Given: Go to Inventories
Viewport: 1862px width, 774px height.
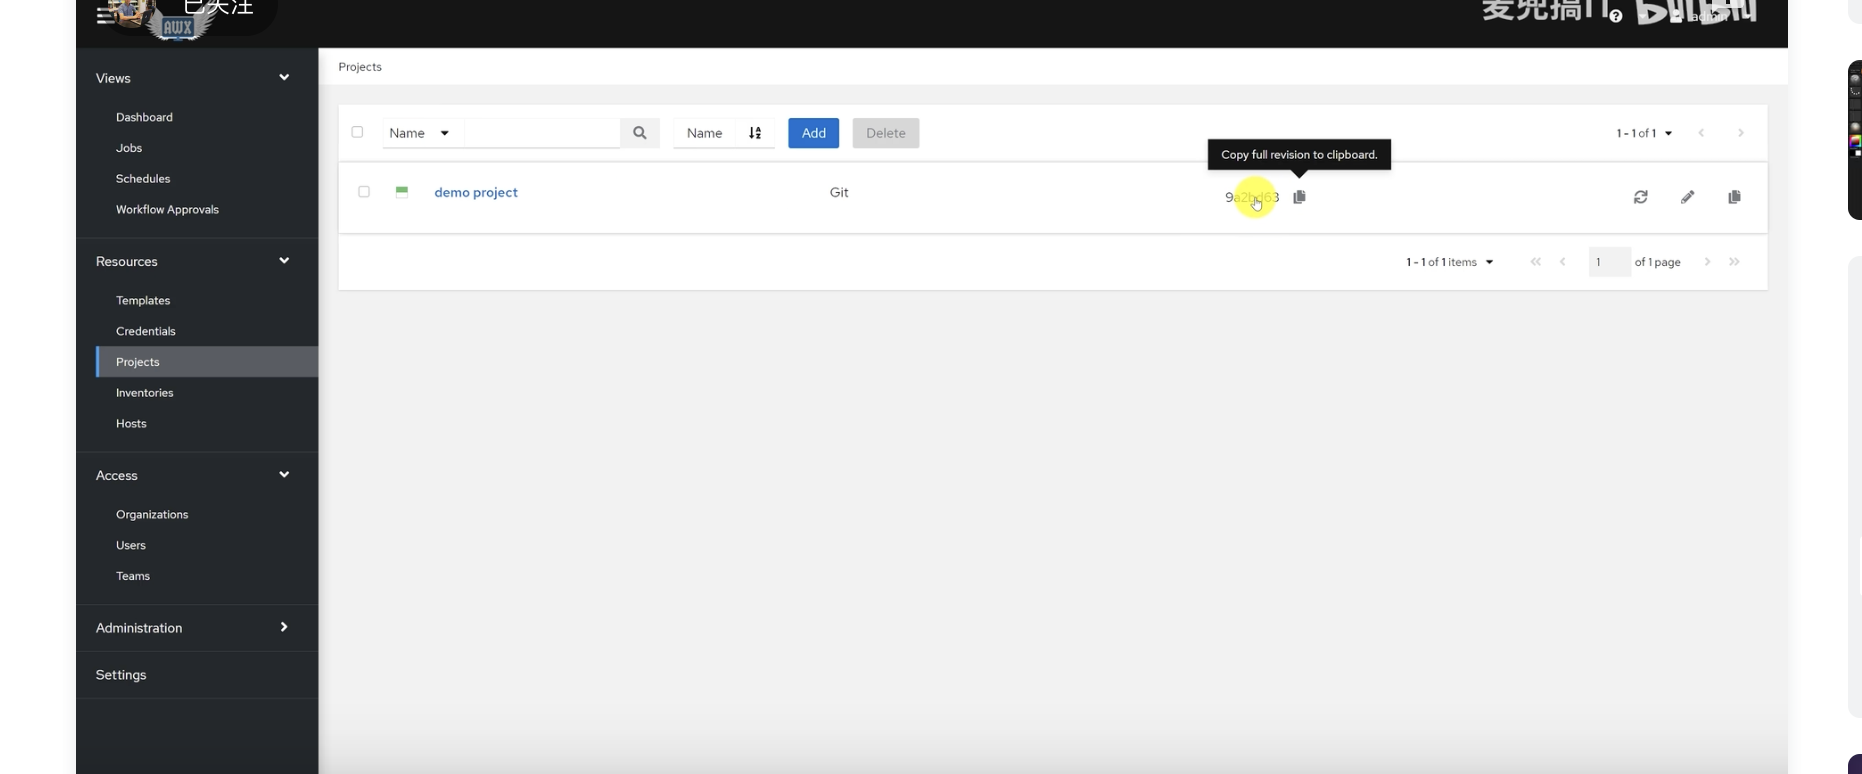Looking at the screenshot, I should pyautogui.click(x=145, y=393).
